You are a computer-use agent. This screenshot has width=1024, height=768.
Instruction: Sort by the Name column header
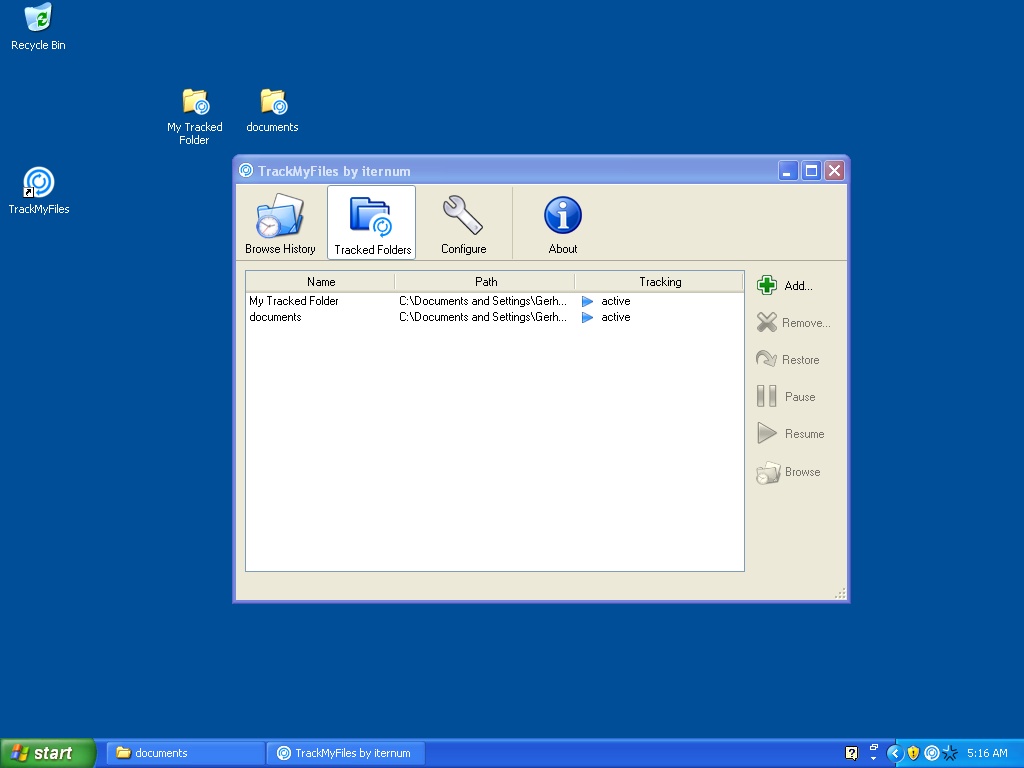coord(321,281)
